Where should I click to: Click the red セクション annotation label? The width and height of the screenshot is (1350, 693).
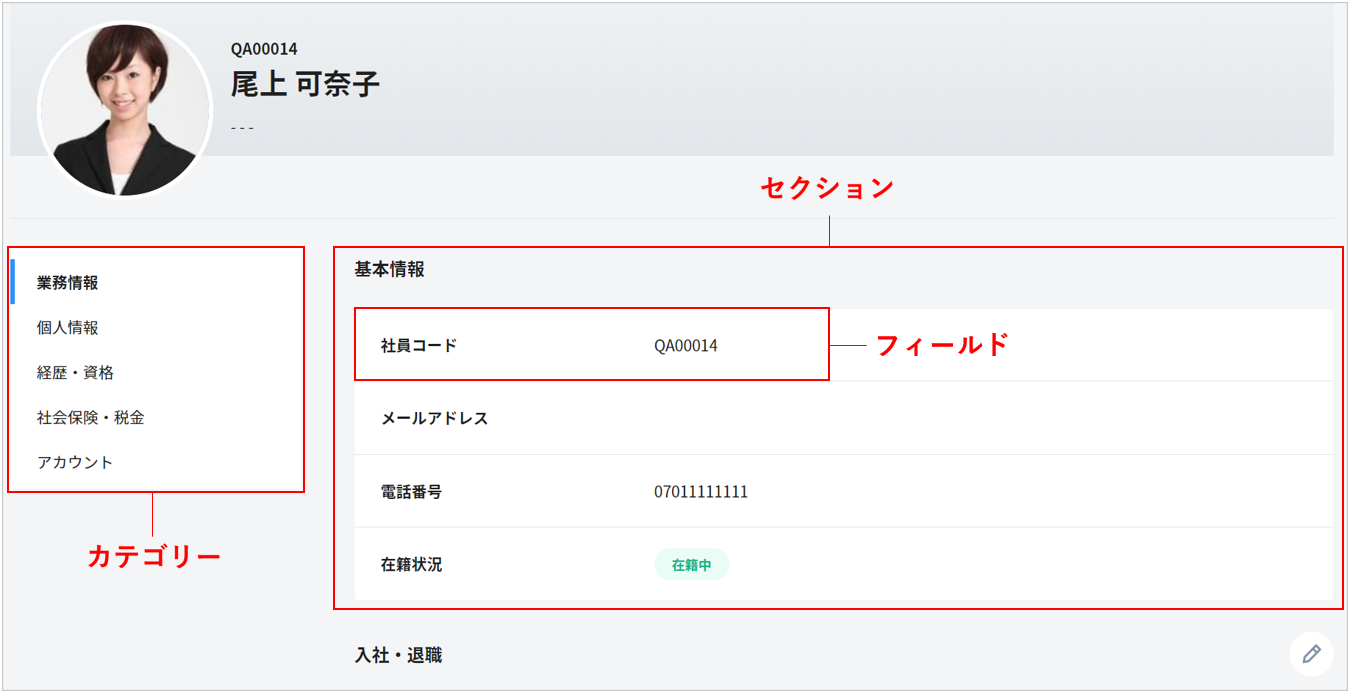tap(827, 188)
